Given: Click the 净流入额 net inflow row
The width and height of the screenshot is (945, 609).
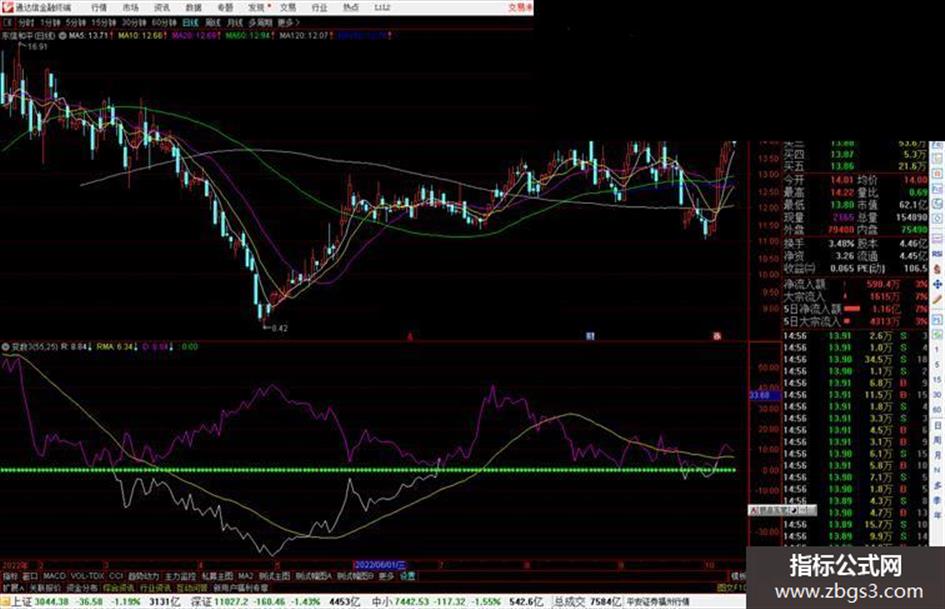Looking at the screenshot, I should coord(856,284).
